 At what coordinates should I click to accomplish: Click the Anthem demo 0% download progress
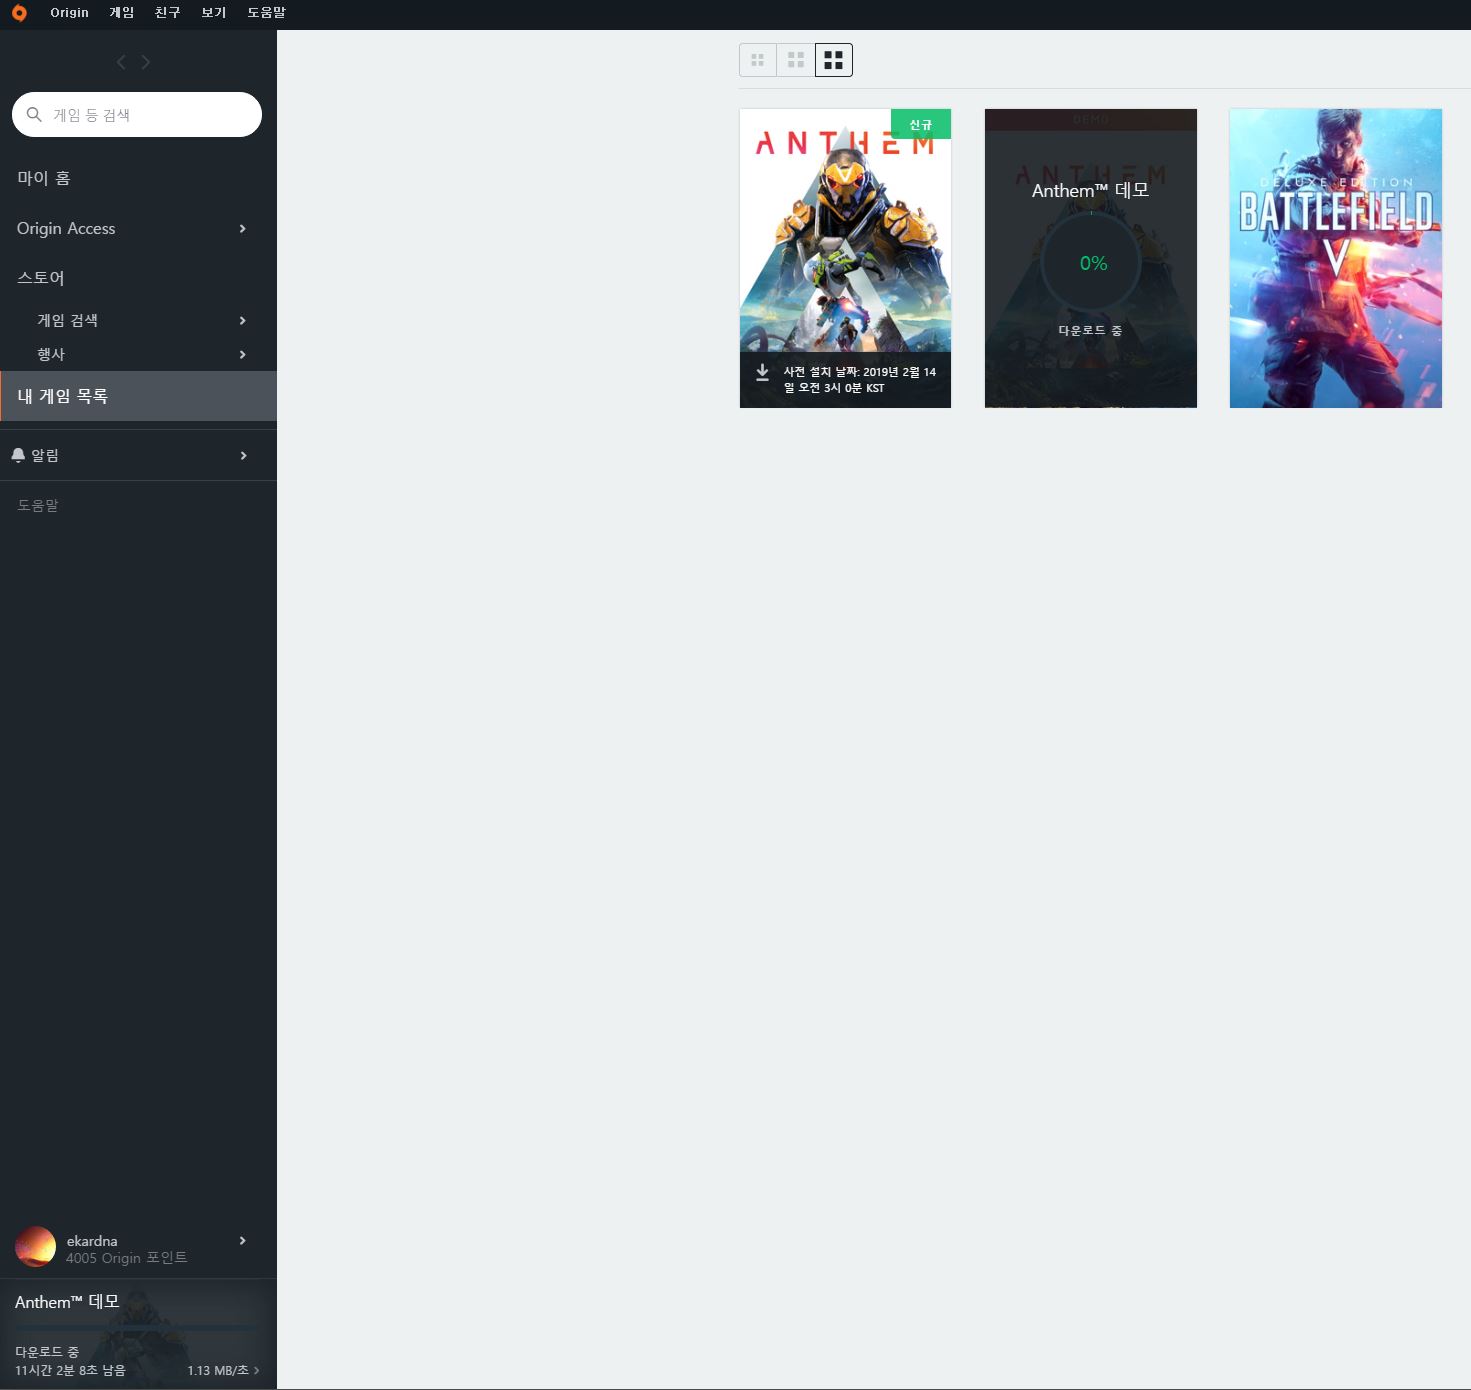[x=1092, y=264]
